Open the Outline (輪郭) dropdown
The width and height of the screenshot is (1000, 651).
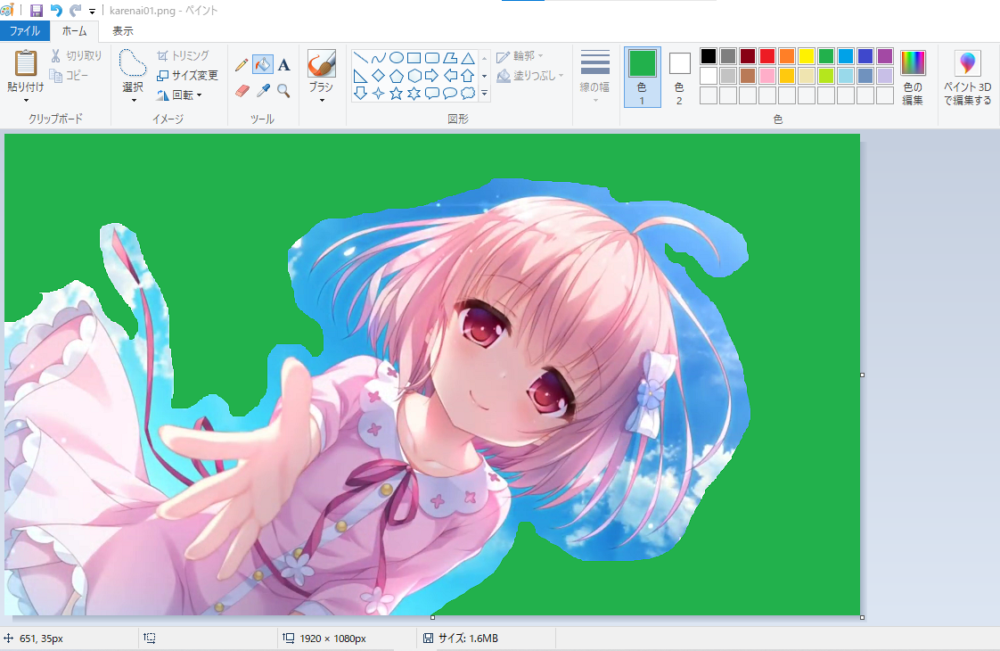point(519,56)
